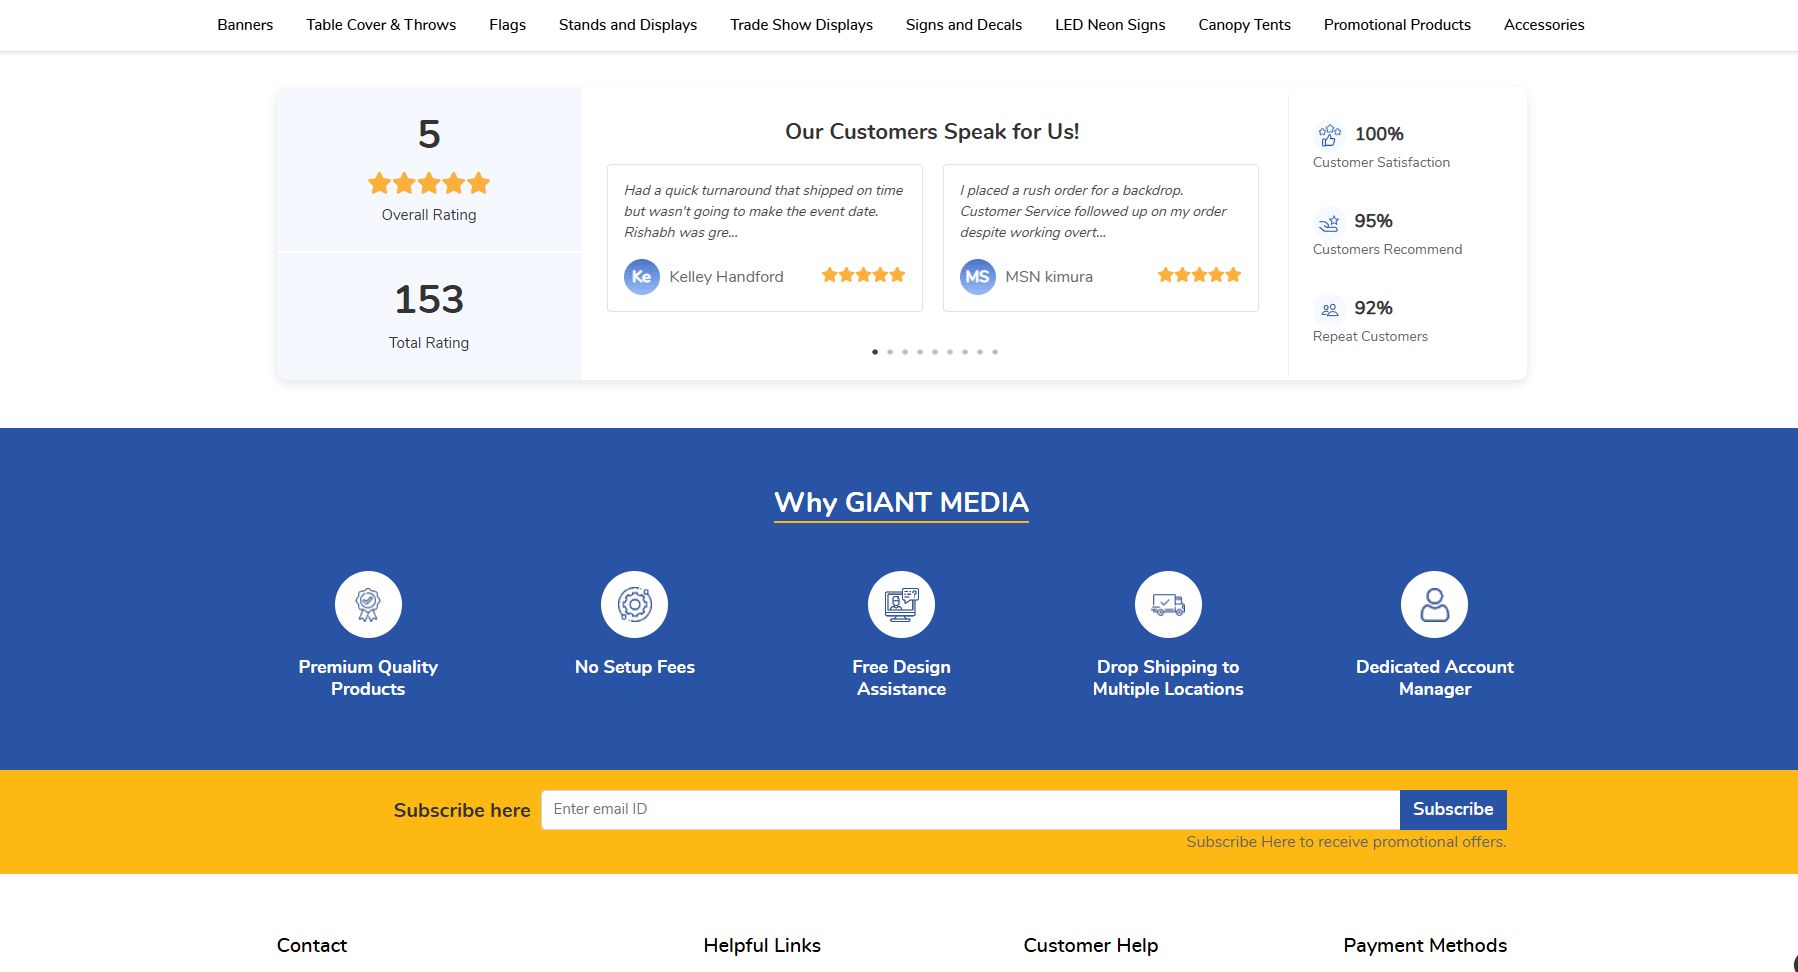Select the fifth review carousel dot
The height and width of the screenshot is (972, 1798).
tap(935, 352)
